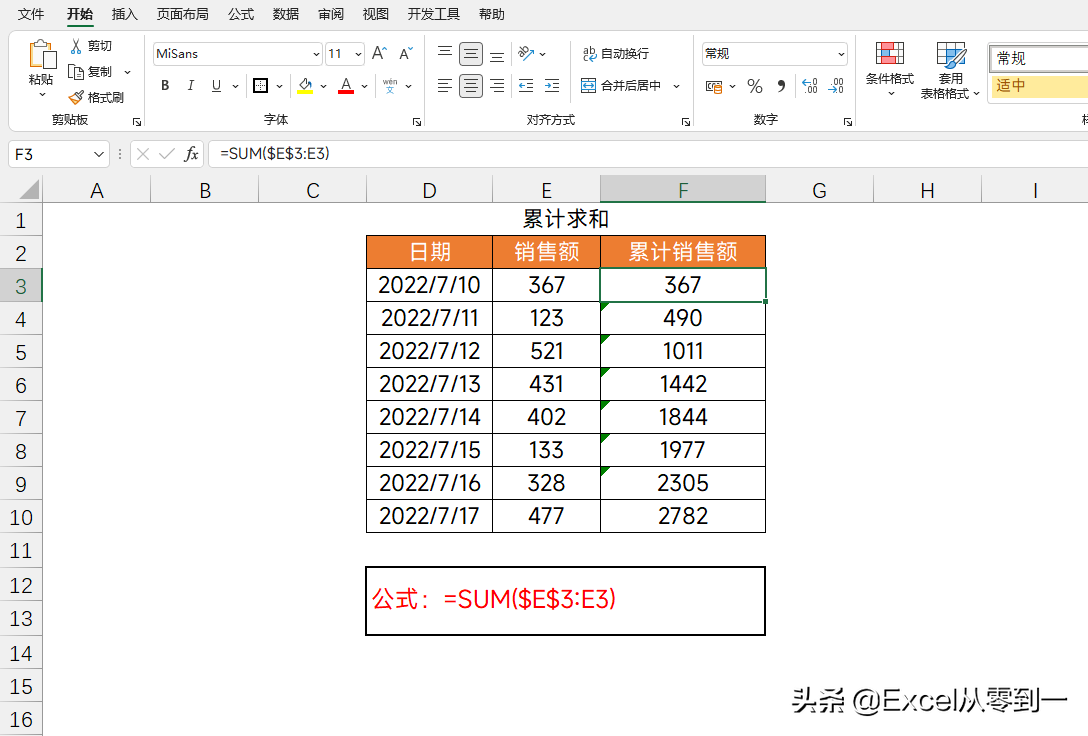Select column F header
The width and height of the screenshot is (1088, 736).
(683, 189)
